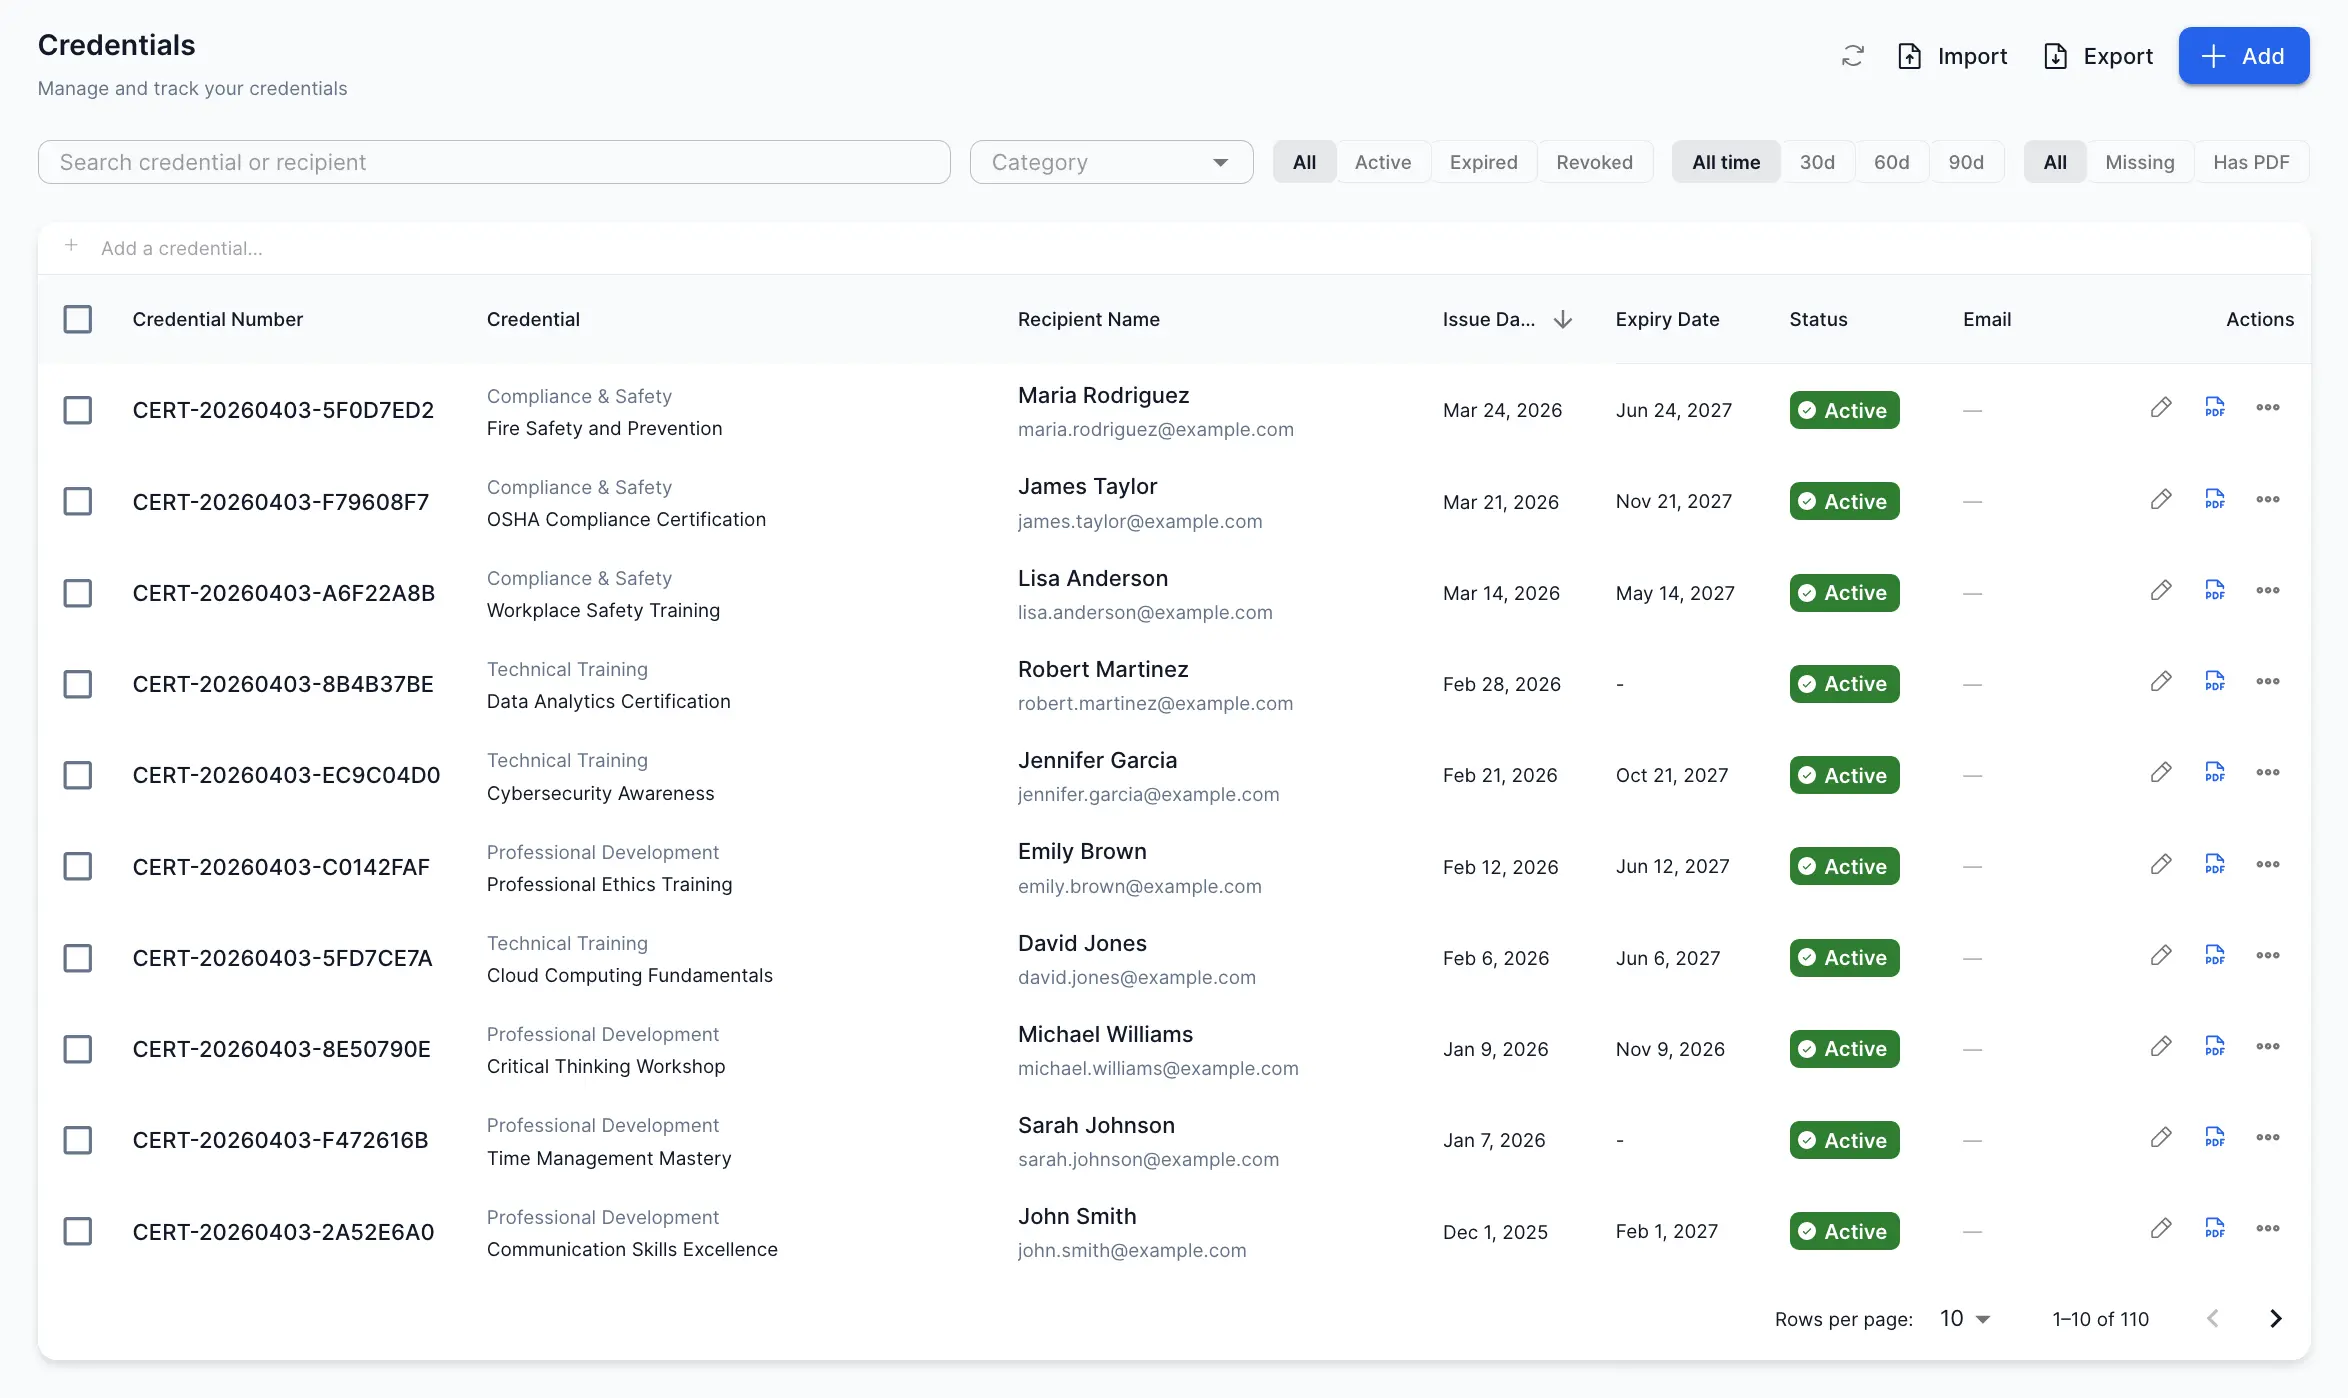Click the Export button
This screenshot has height=1398, width=2349.
(2098, 56)
